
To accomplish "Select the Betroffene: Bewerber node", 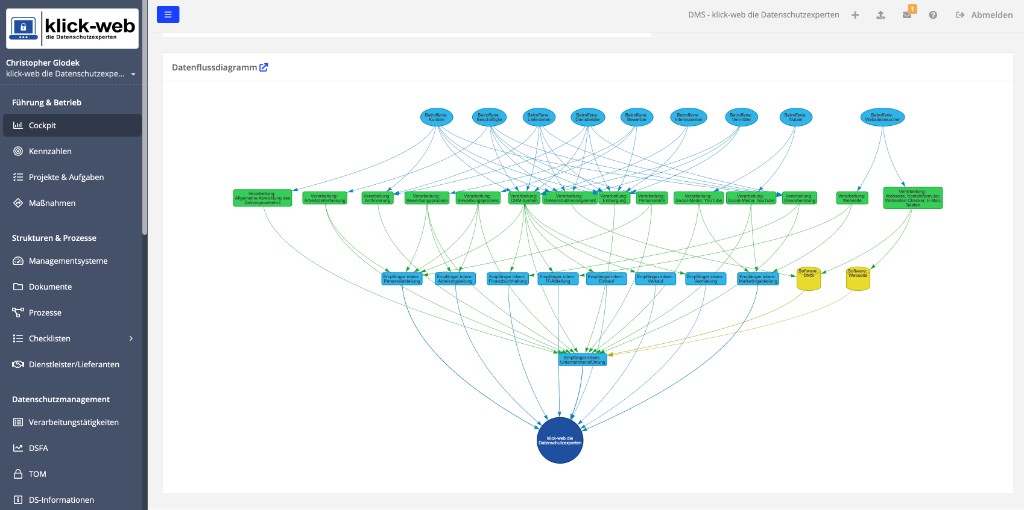I will point(637,117).
